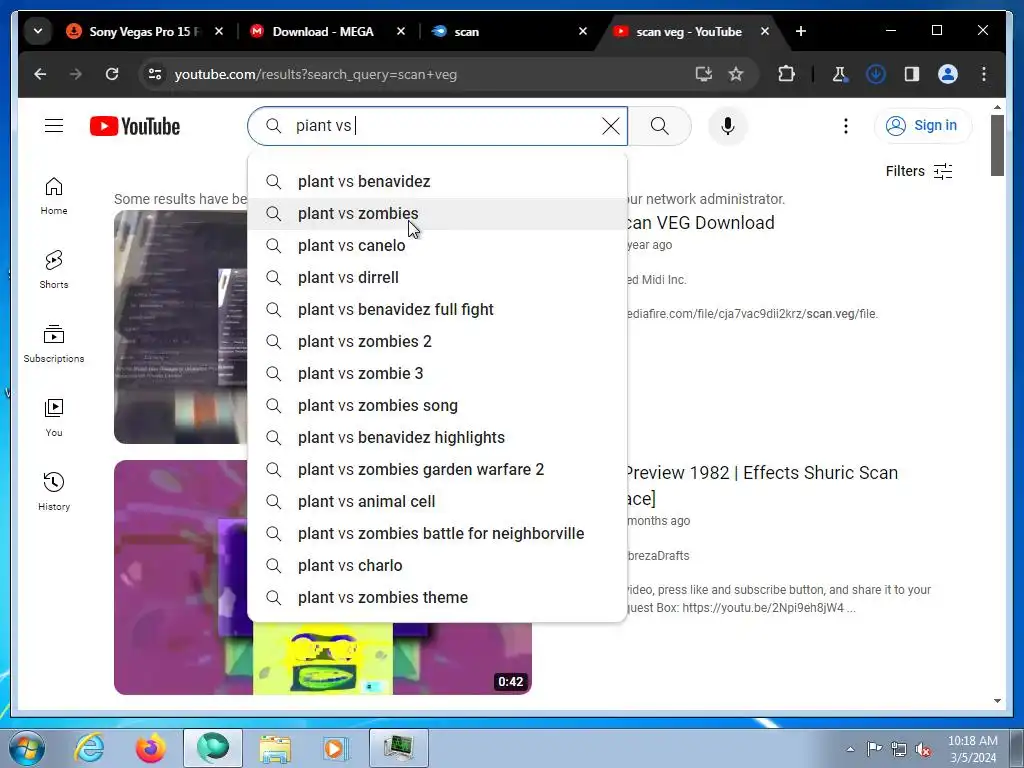Click the YouTube logo
Image resolution: width=1024 pixels, height=768 pixels.
pos(135,126)
